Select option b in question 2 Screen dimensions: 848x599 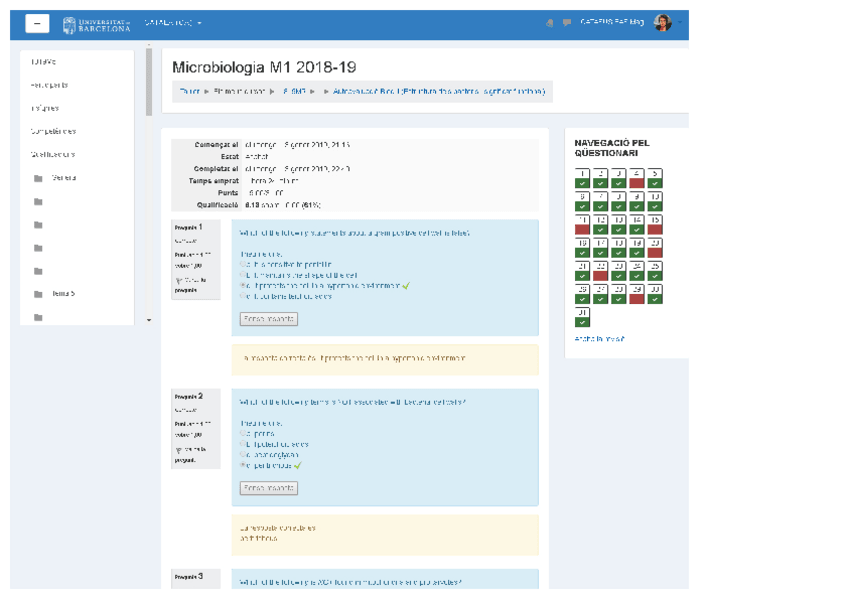243,444
